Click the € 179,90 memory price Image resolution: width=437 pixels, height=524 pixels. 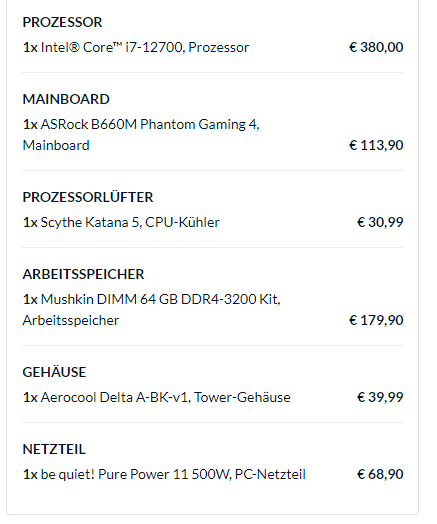pos(376,320)
